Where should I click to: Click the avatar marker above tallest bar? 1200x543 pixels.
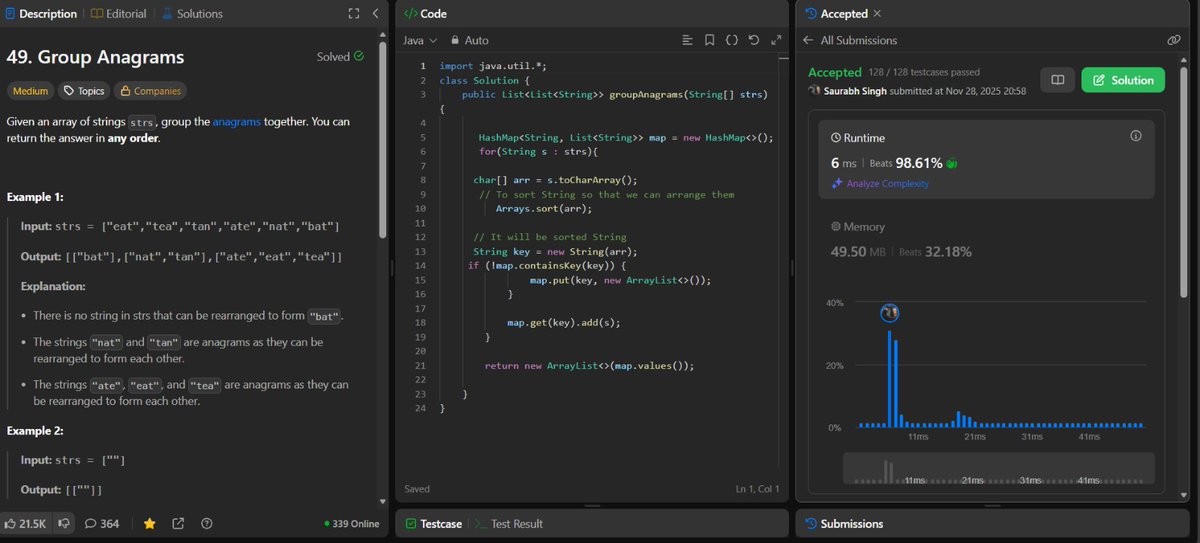pos(890,313)
